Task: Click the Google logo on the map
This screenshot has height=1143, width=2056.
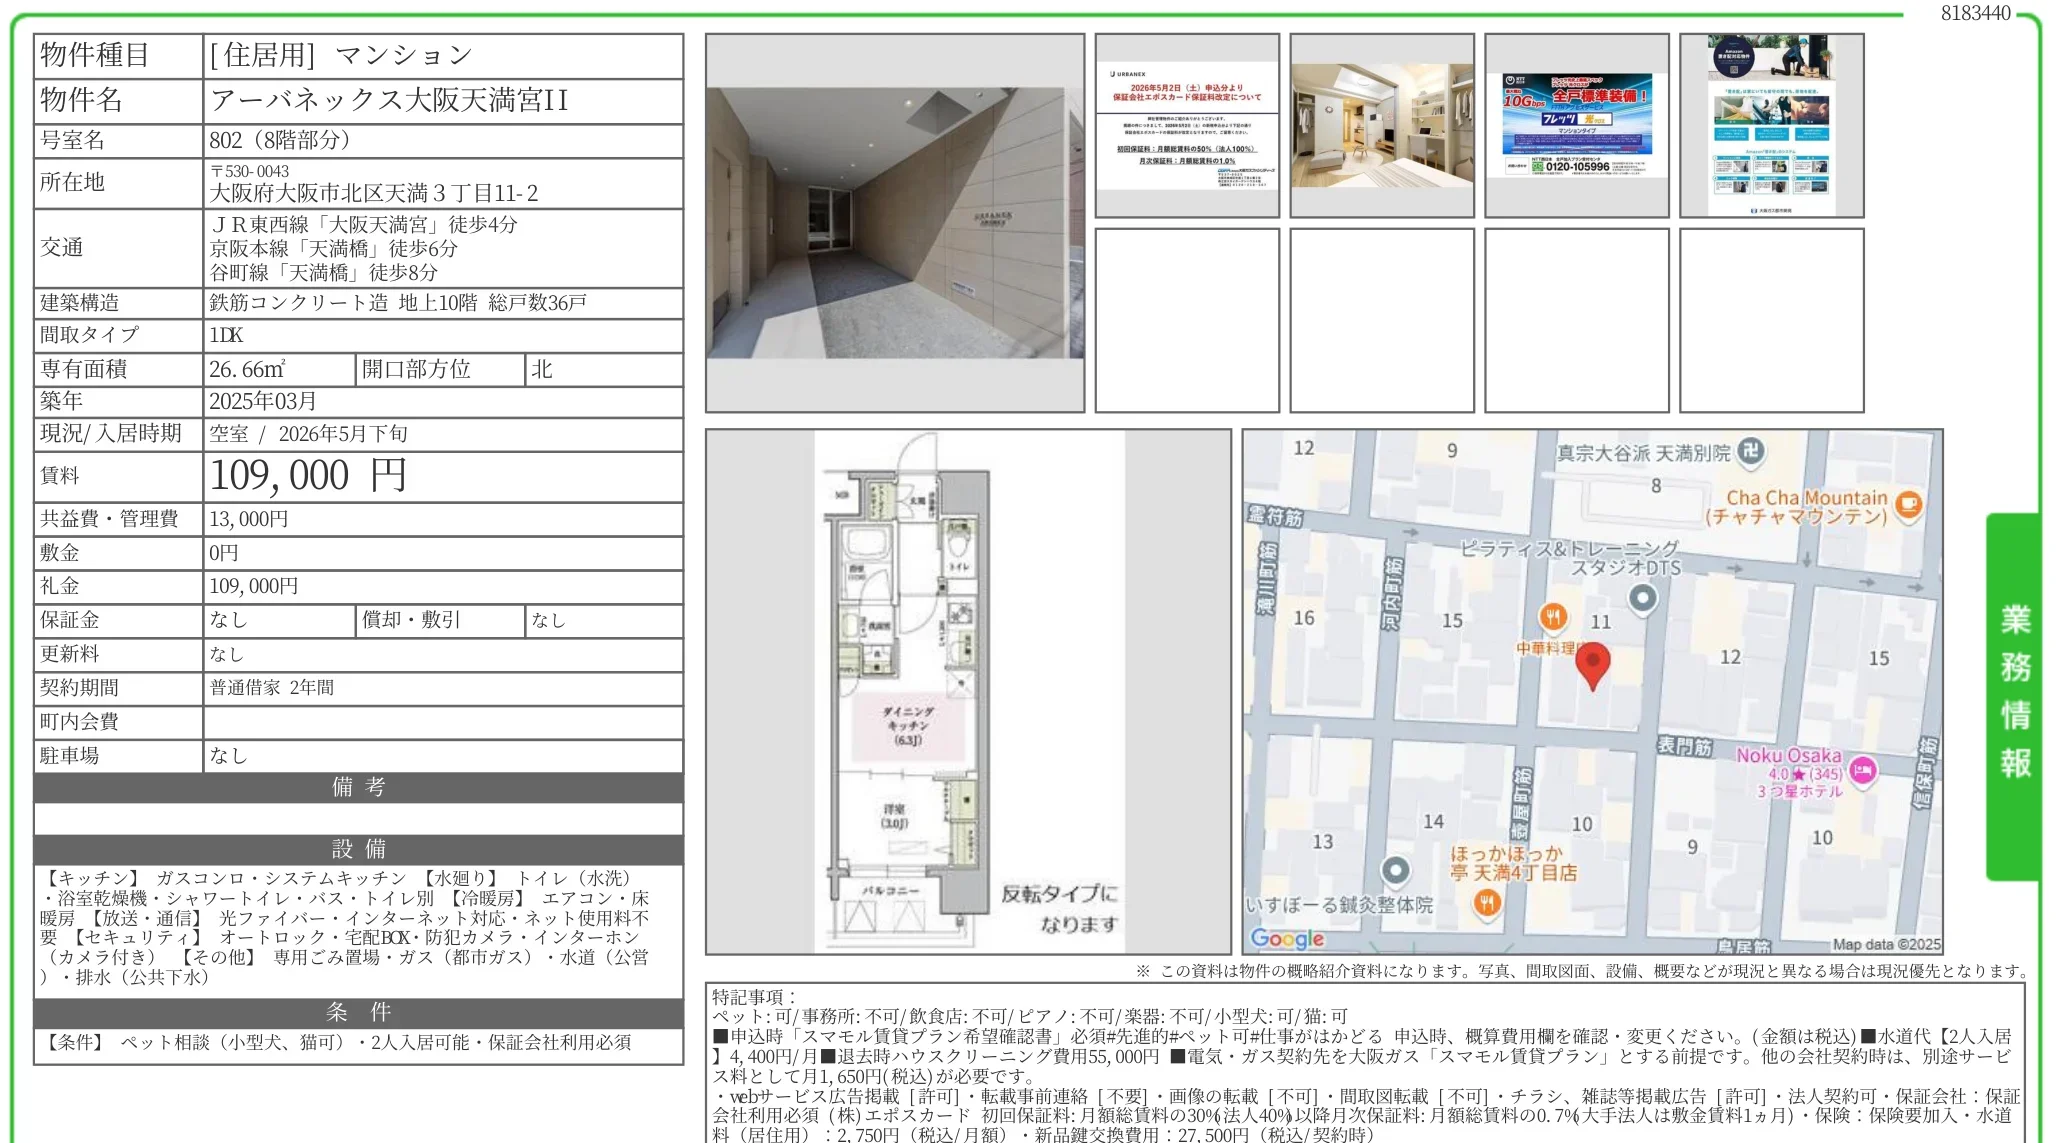Action: pos(1287,938)
